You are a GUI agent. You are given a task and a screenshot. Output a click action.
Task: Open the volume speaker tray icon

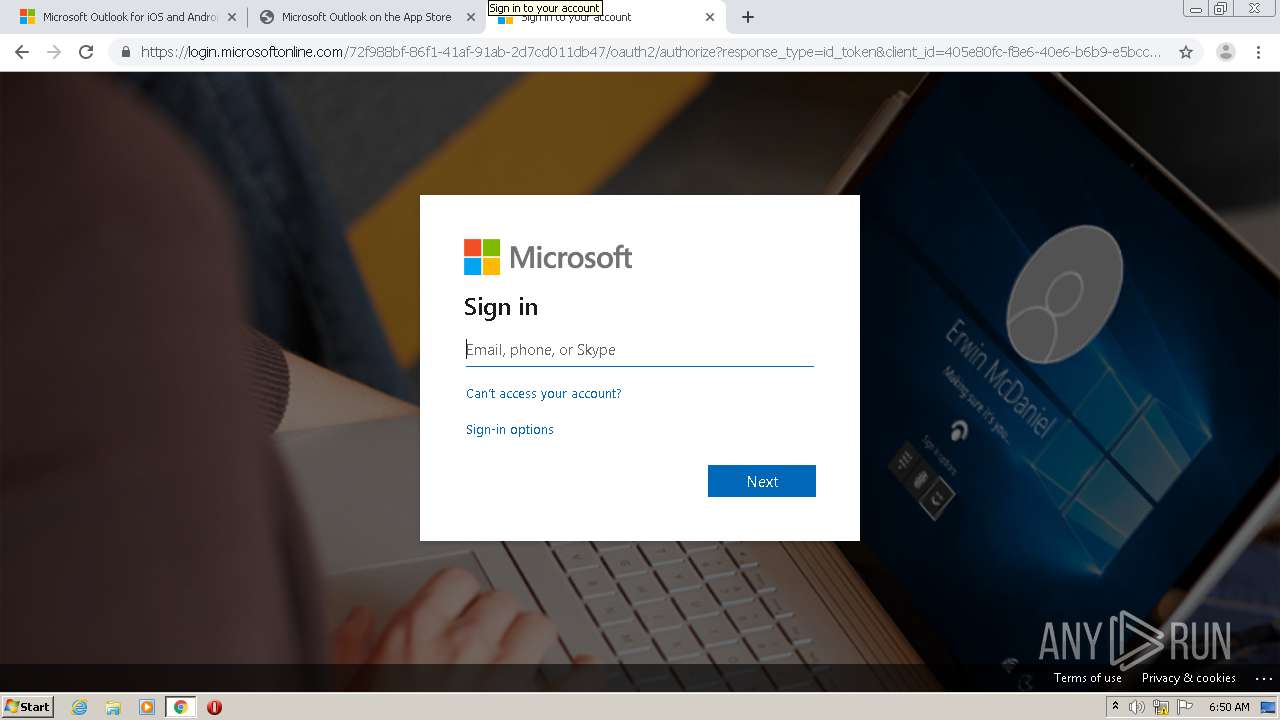(x=1137, y=707)
